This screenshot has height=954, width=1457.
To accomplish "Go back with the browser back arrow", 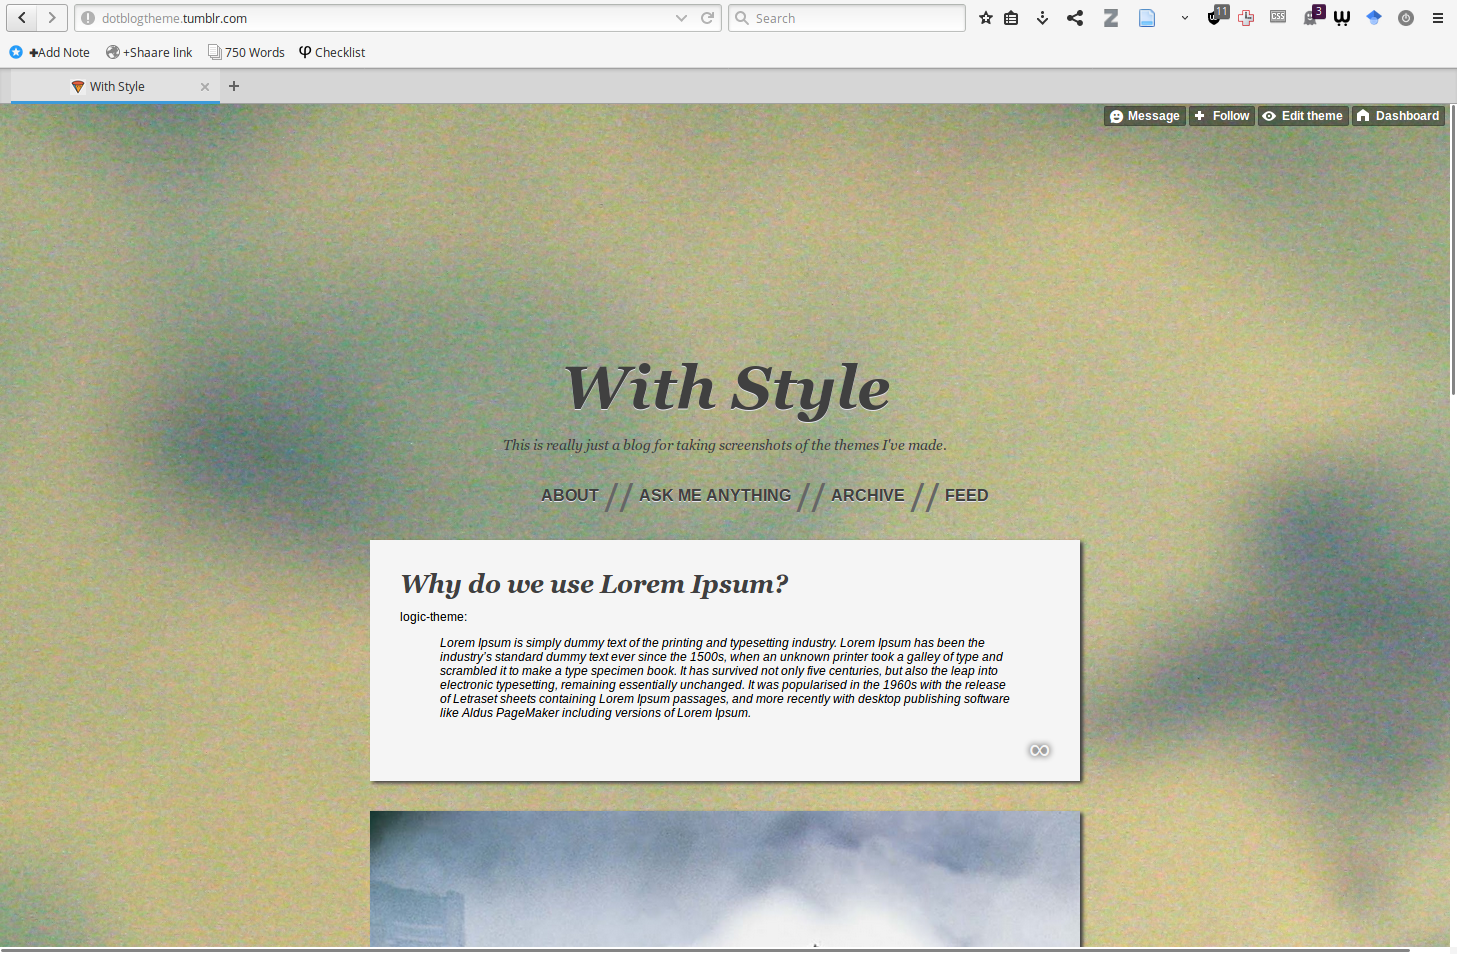I will click(22, 18).
